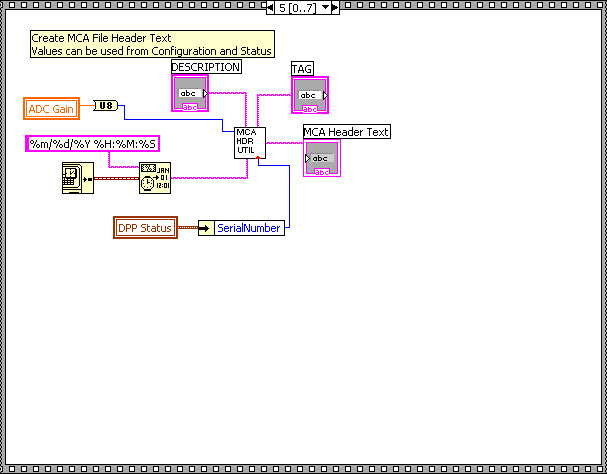
Task: Click the MCA Header Text label
Action: tap(346, 132)
